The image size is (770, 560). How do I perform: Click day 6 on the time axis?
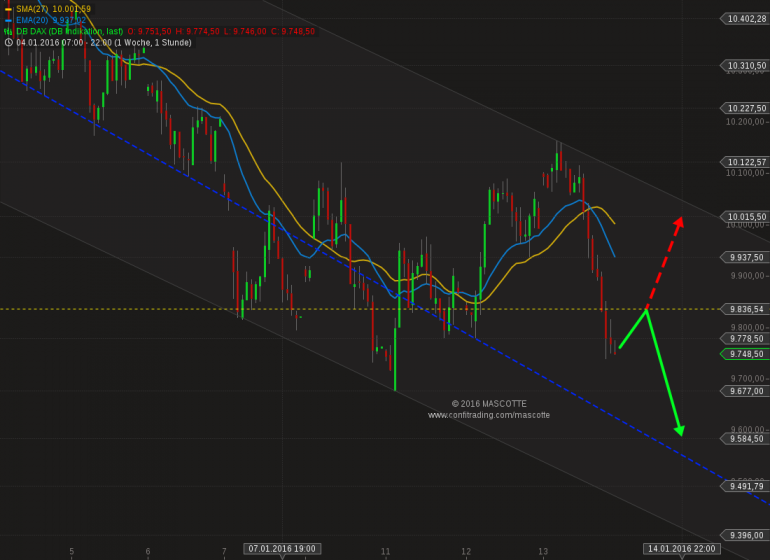[x=148, y=551]
